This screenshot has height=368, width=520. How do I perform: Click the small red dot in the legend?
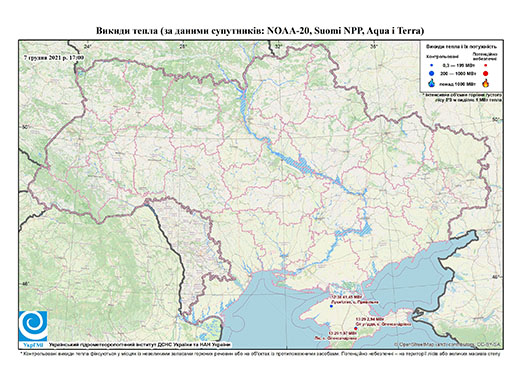tap(485, 65)
